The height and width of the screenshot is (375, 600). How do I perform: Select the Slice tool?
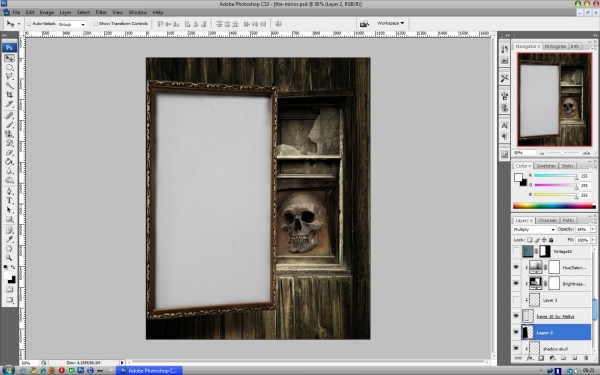(x=9, y=104)
